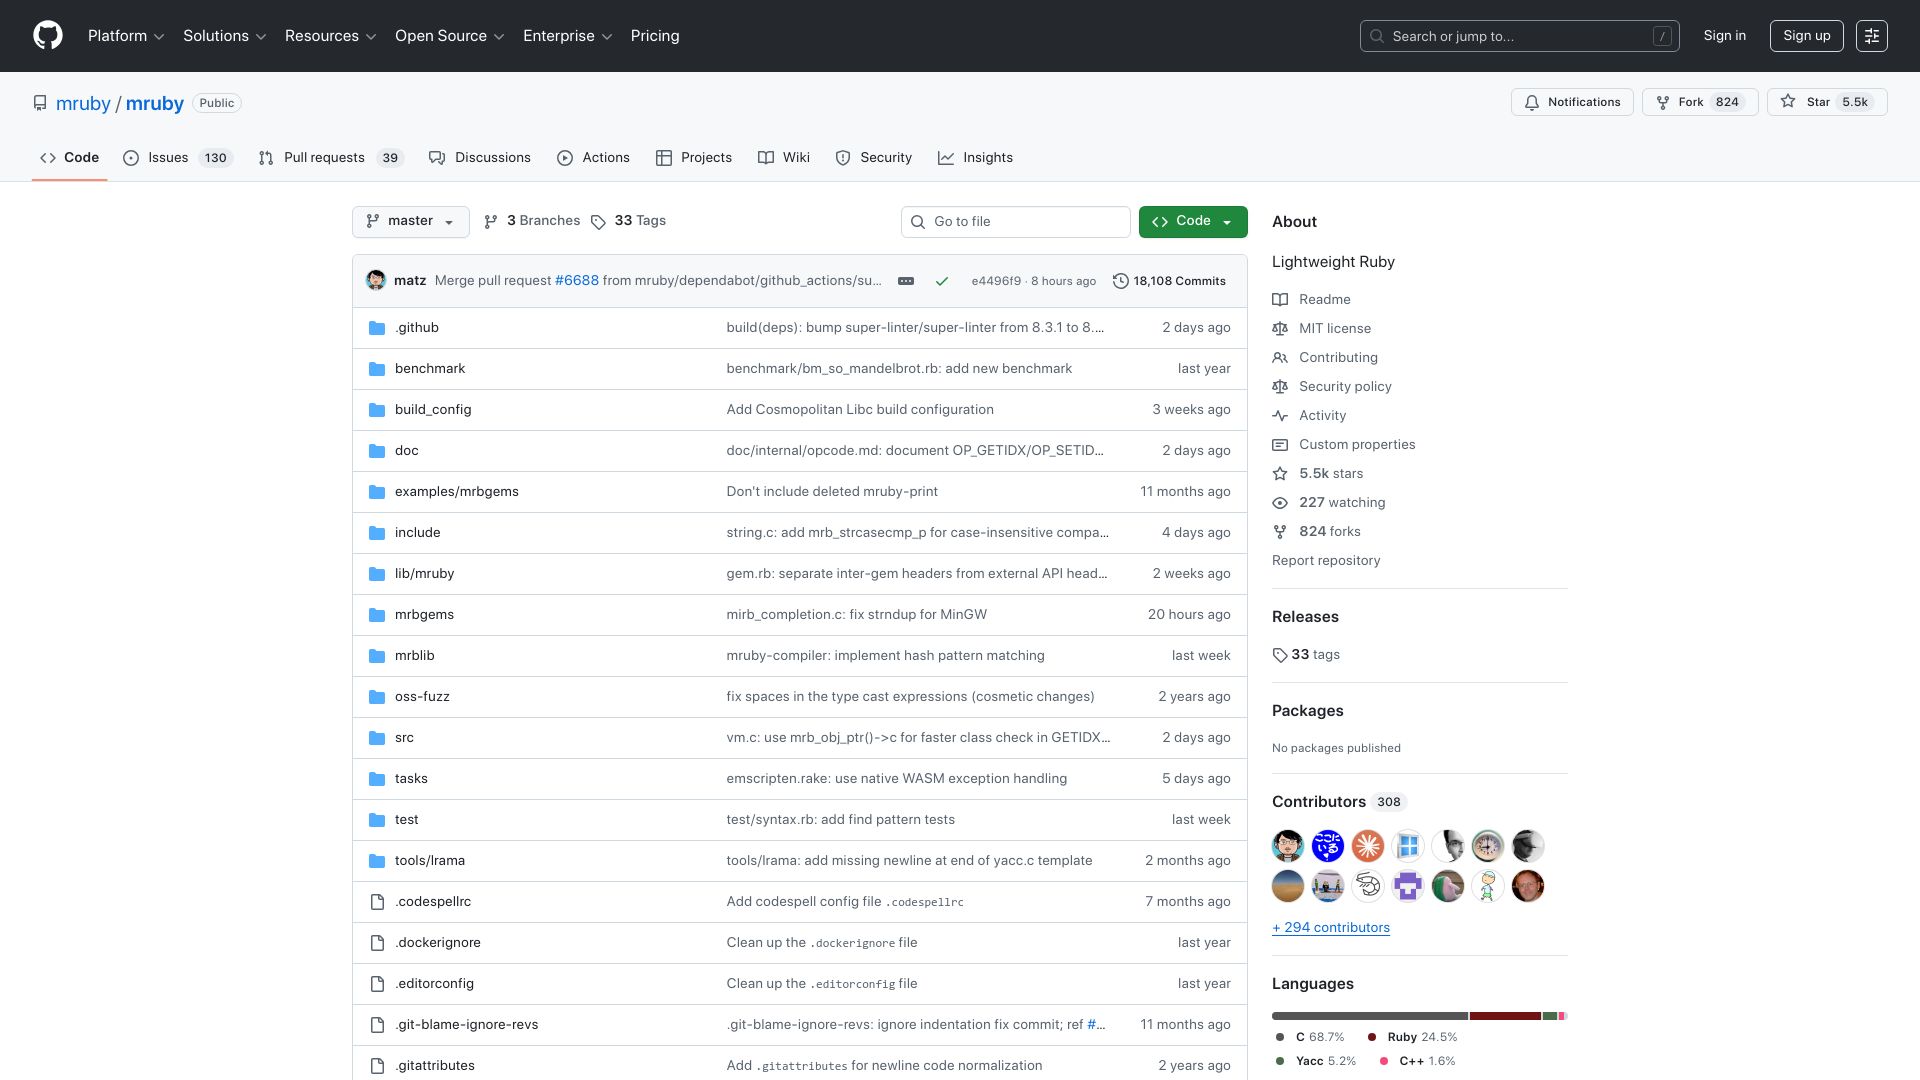Open the mrbgems folder
1920x1080 pixels.
pyautogui.click(x=424, y=615)
